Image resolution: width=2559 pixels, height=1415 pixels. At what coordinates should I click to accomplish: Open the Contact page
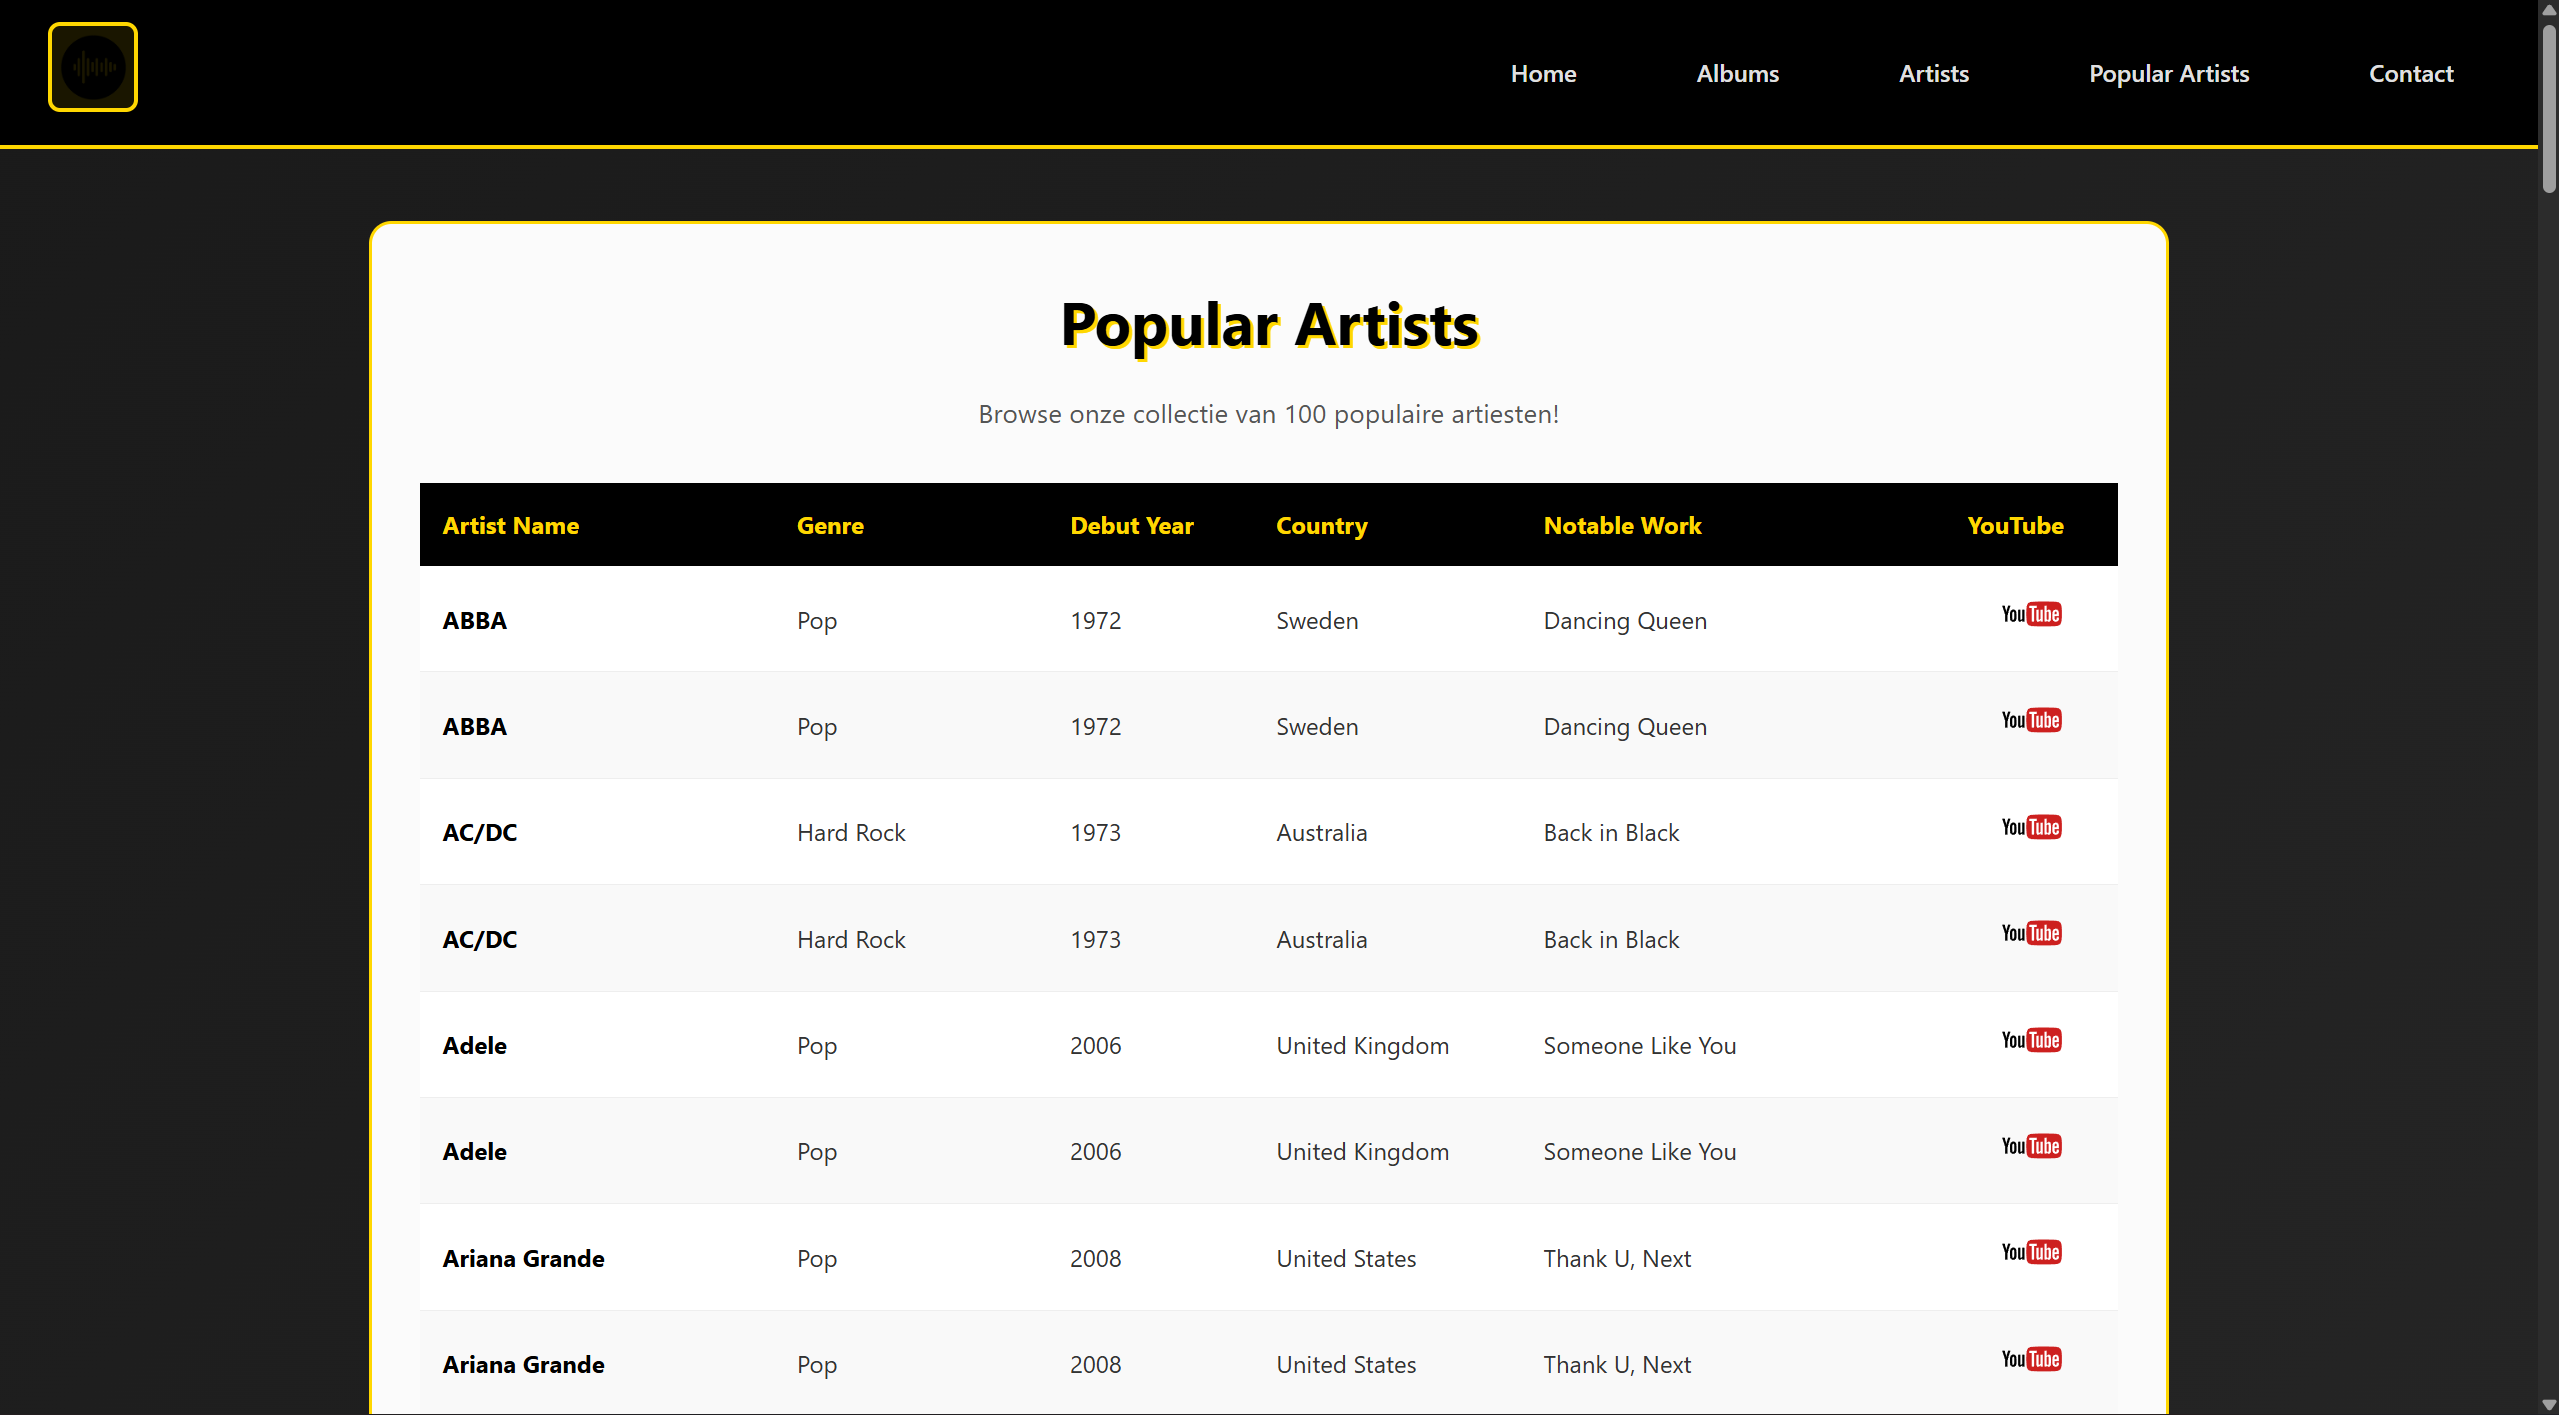tap(2411, 73)
